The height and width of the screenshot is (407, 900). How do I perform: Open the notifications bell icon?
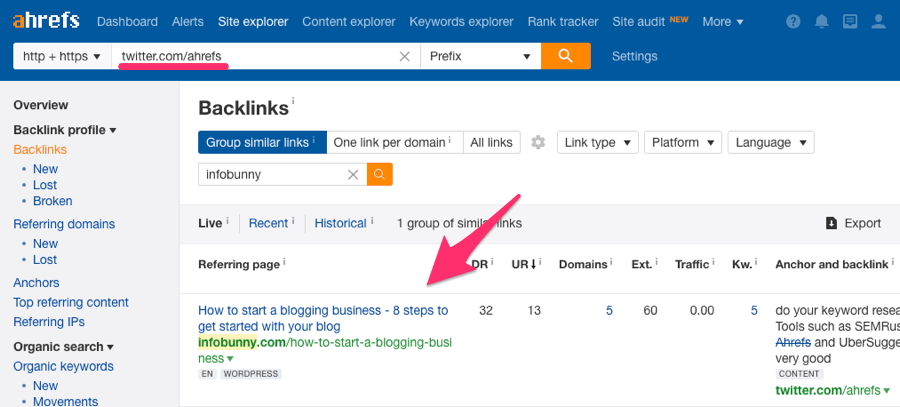822,22
